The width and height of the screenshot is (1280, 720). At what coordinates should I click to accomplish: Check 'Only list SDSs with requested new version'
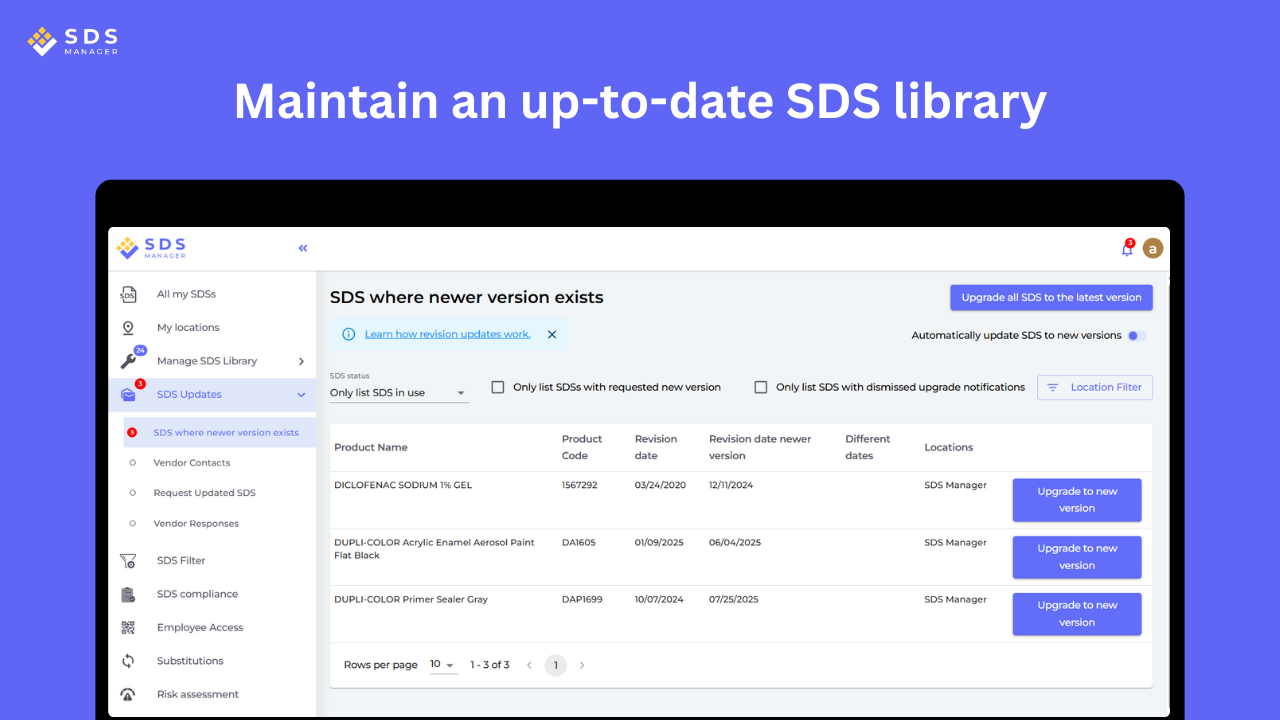pos(498,387)
